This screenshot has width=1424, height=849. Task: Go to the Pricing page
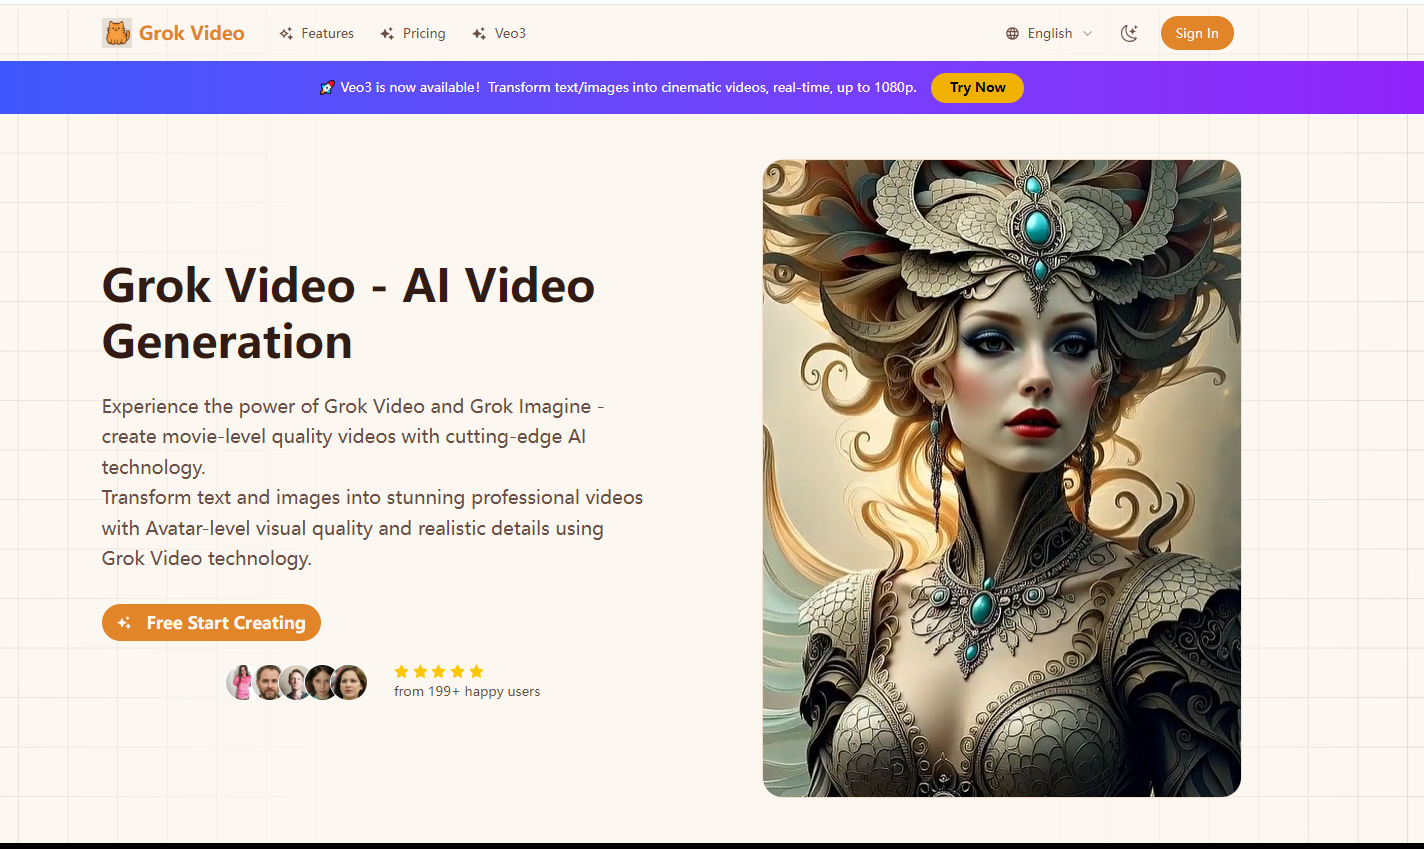coord(424,33)
